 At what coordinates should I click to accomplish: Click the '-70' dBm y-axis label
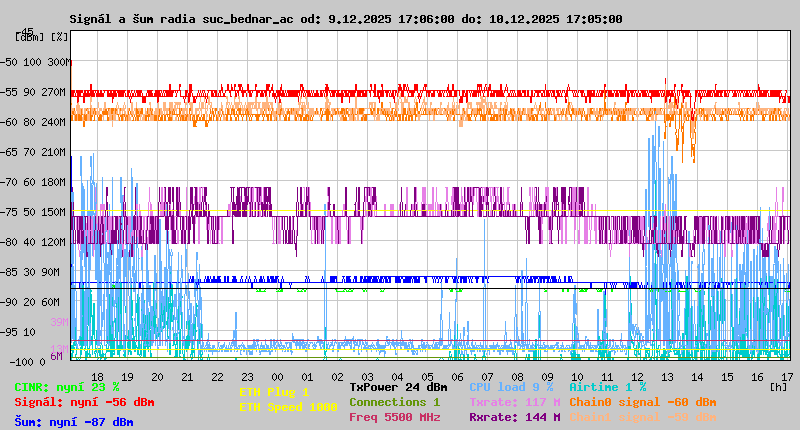[x=9, y=182]
